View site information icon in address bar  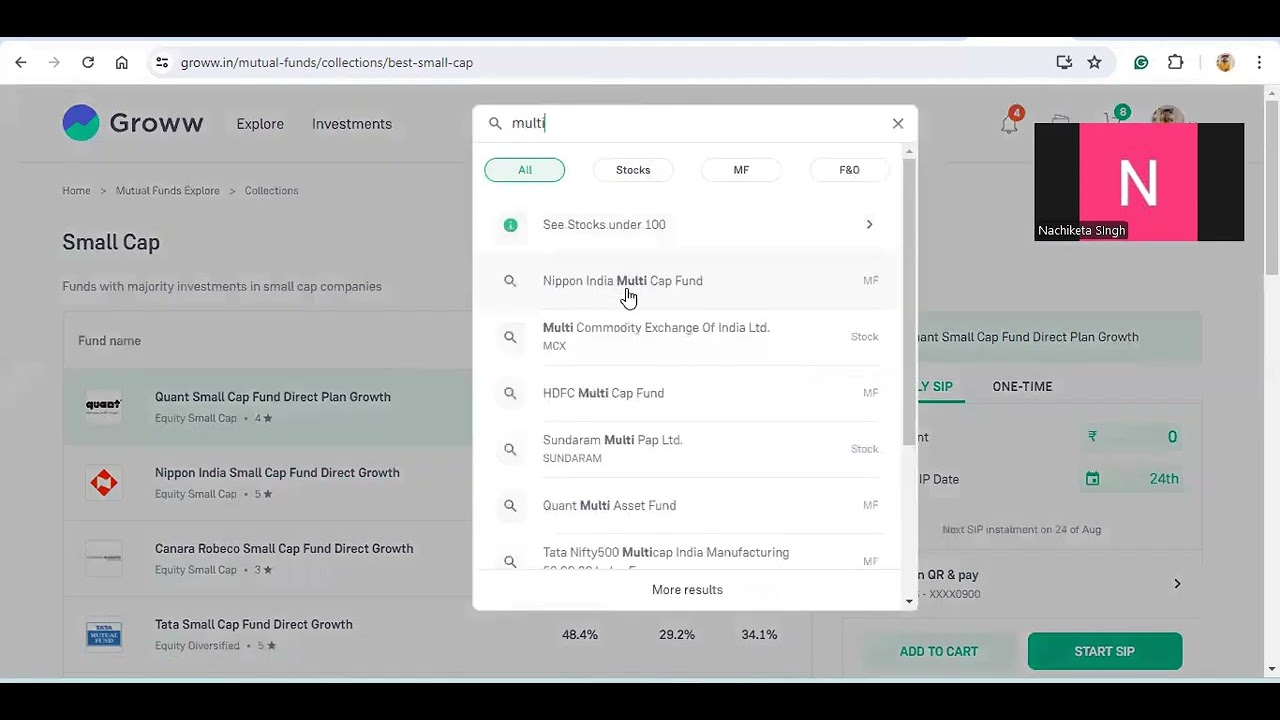pyautogui.click(x=162, y=62)
